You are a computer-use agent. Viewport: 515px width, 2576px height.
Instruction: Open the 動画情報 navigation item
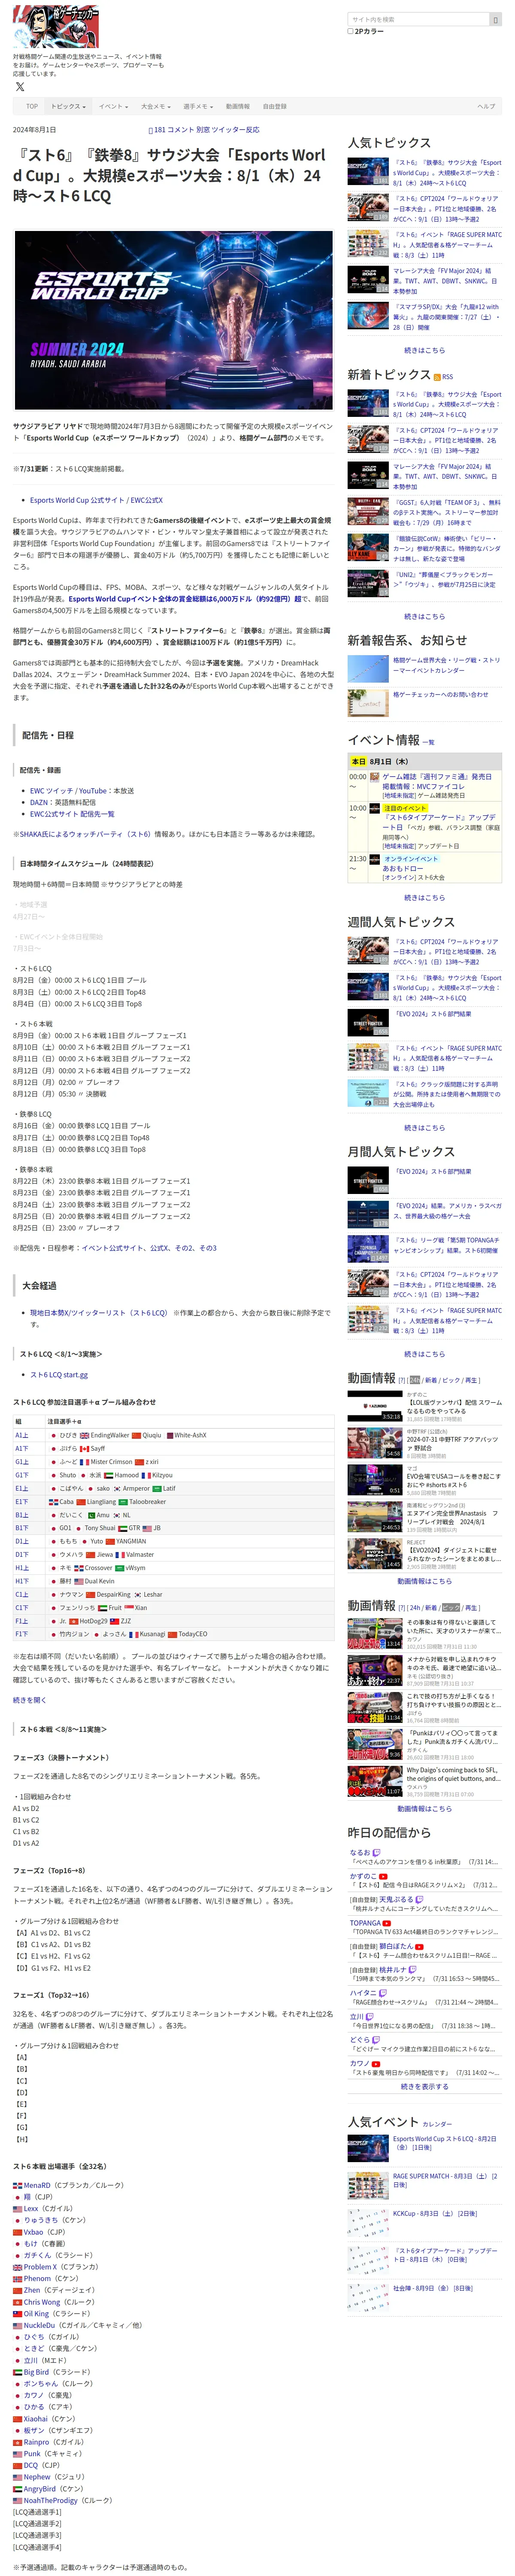tap(238, 106)
